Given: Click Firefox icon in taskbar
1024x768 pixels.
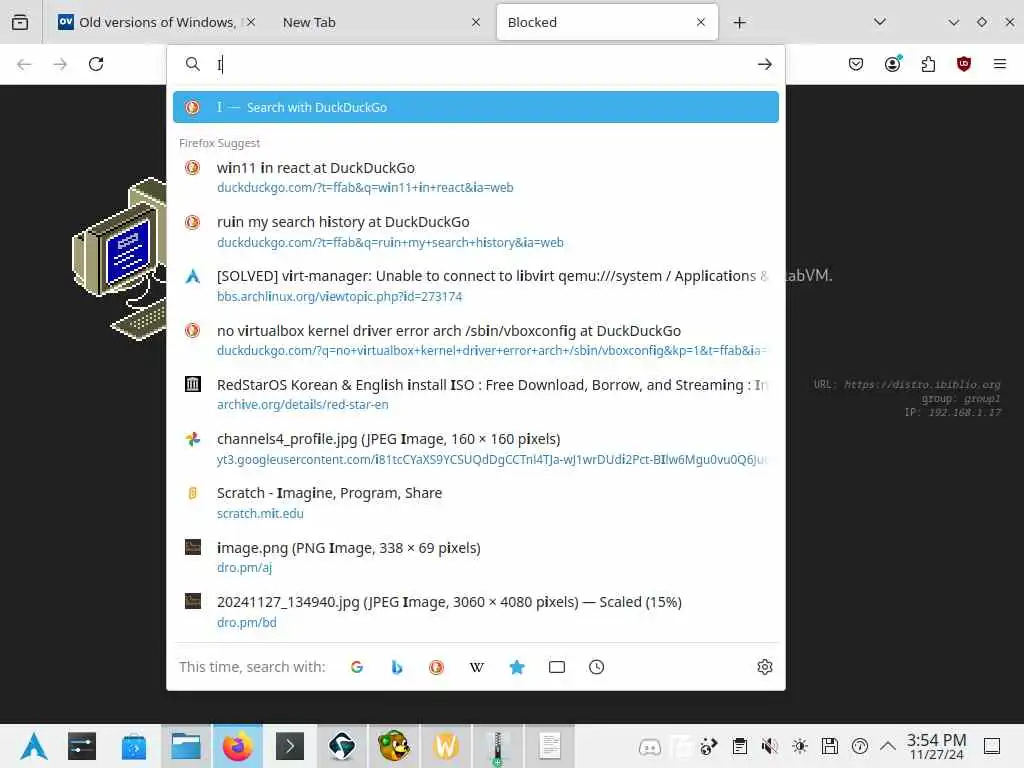Looking at the screenshot, I should [x=238, y=746].
